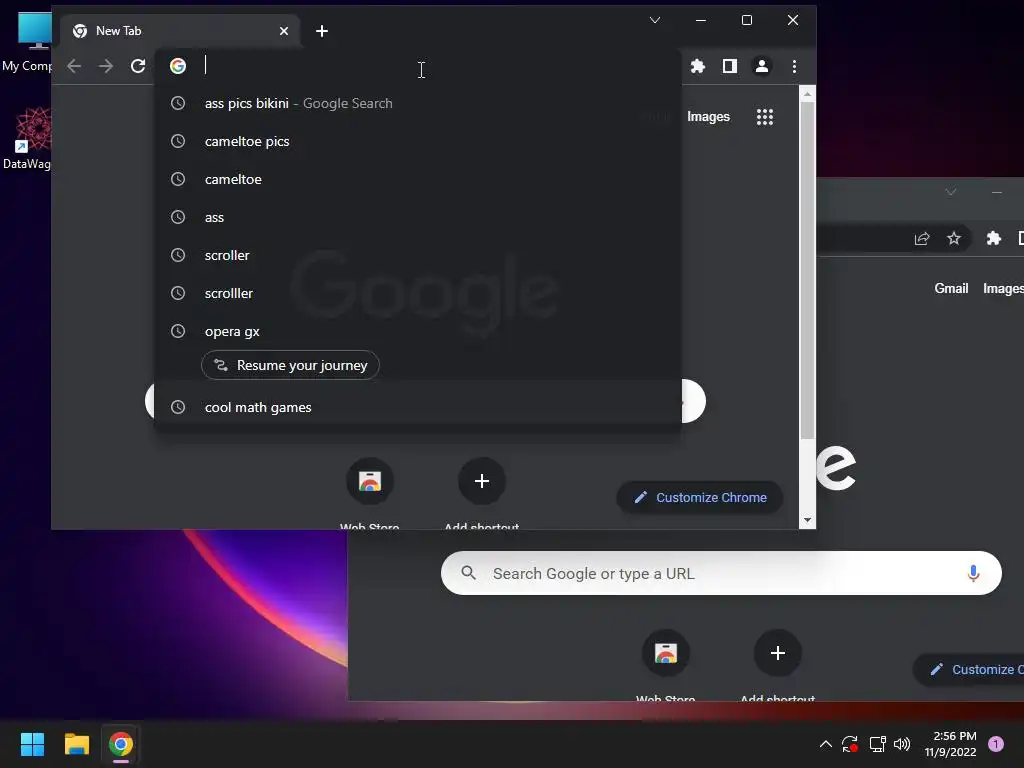Select the opera gx history suggestion
The image size is (1024, 768).
pyautogui.click(x=418, y=331)
